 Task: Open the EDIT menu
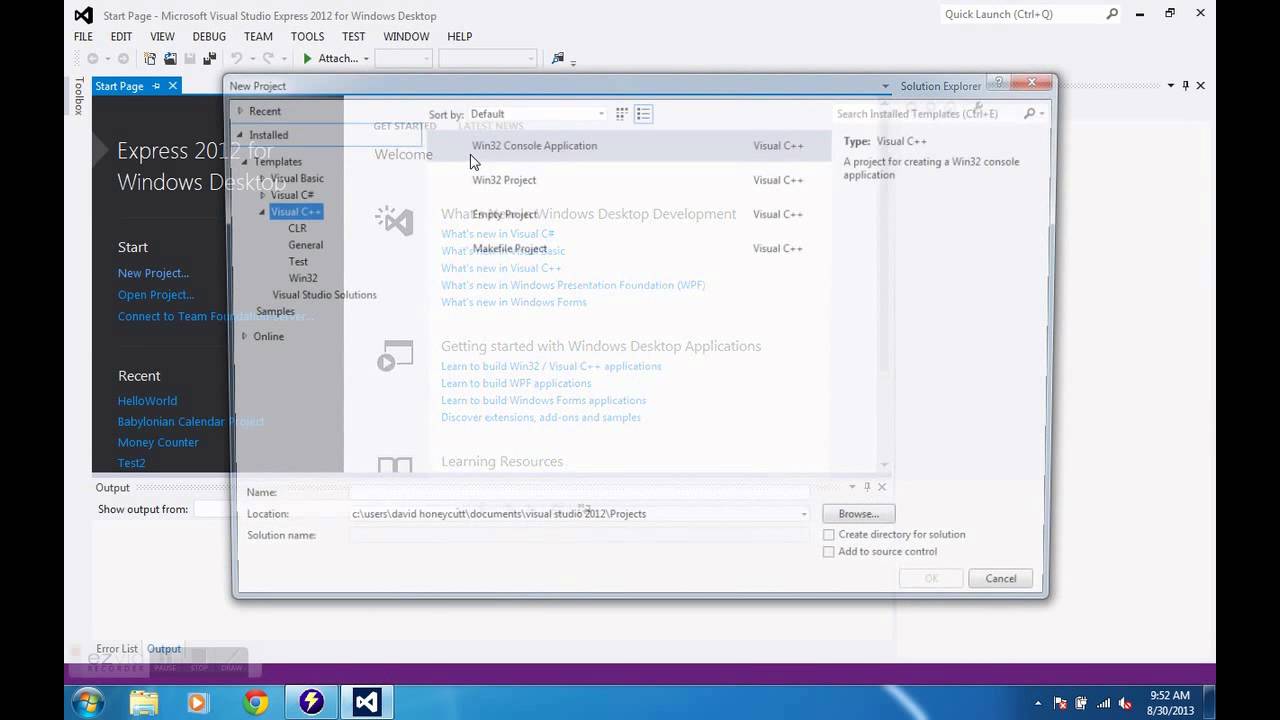point(121,37)
